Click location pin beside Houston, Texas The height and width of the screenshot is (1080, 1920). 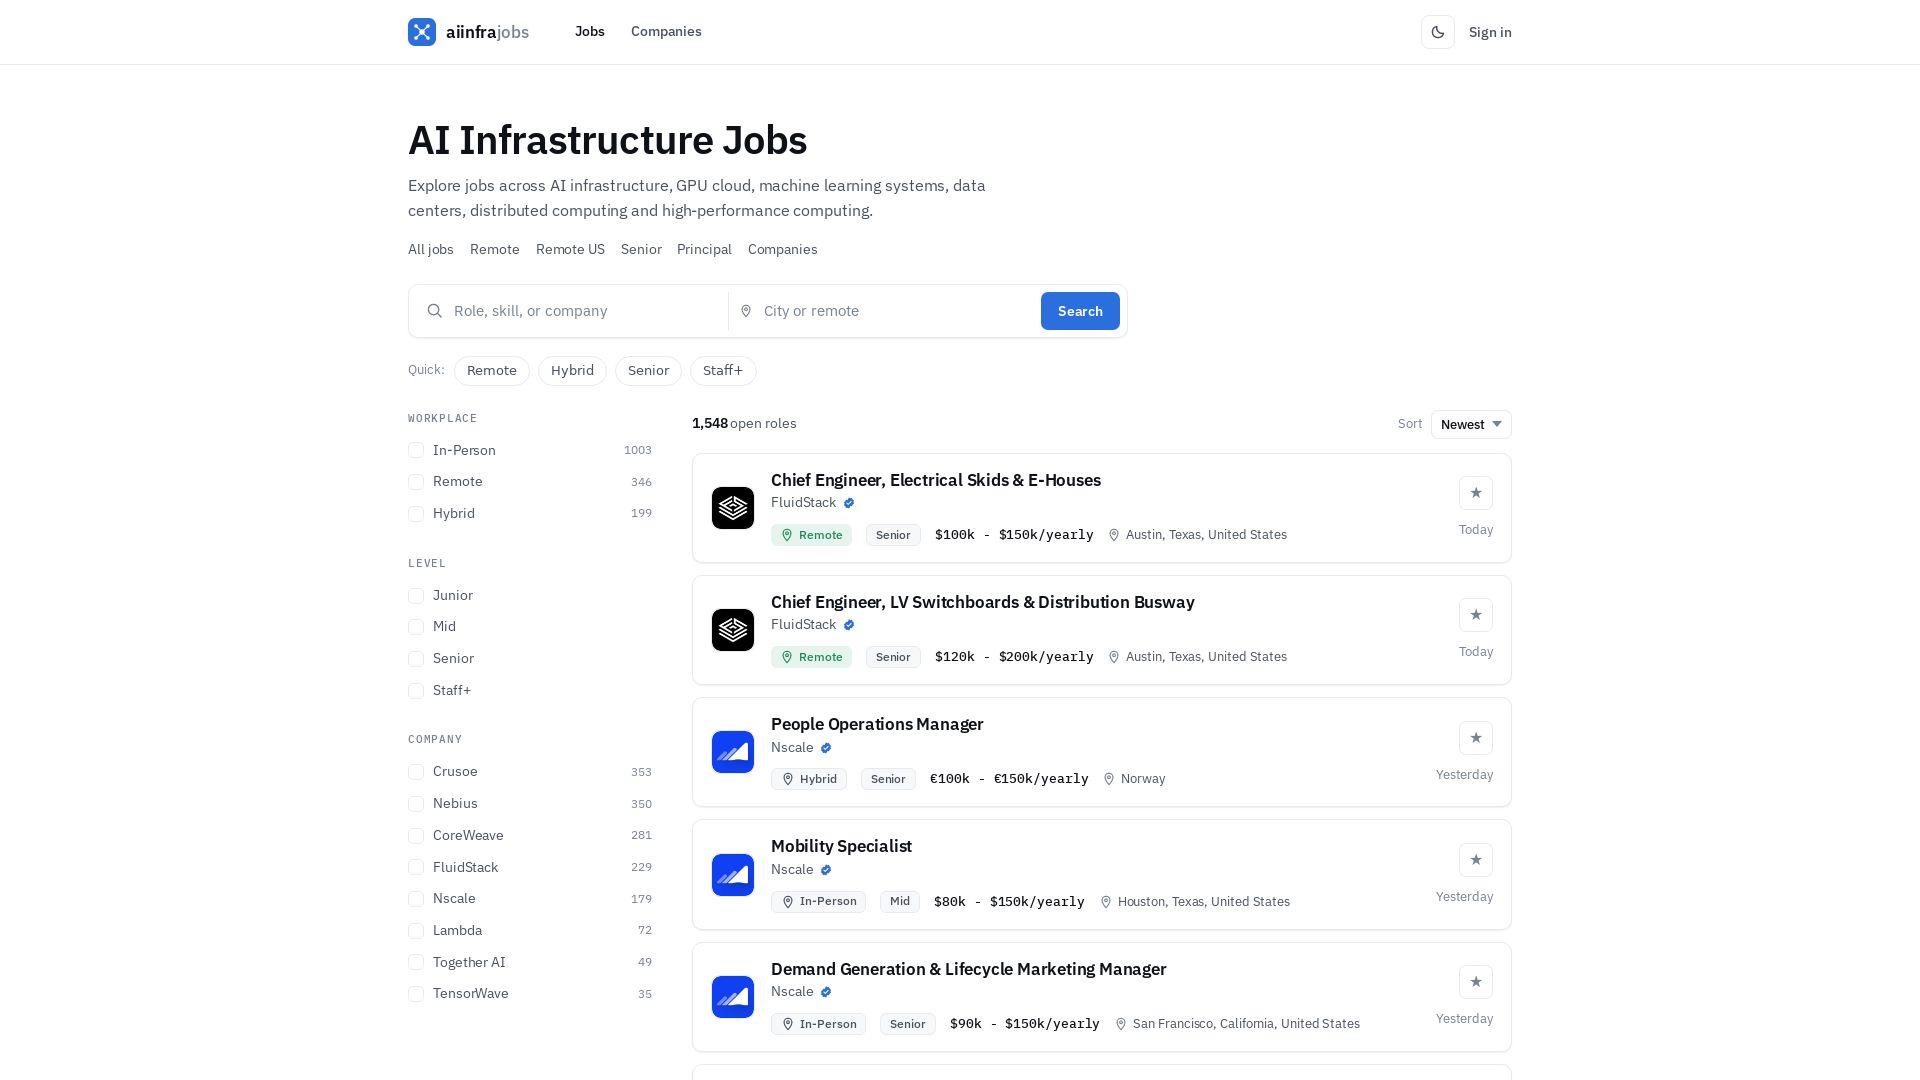pos(1106,902)
